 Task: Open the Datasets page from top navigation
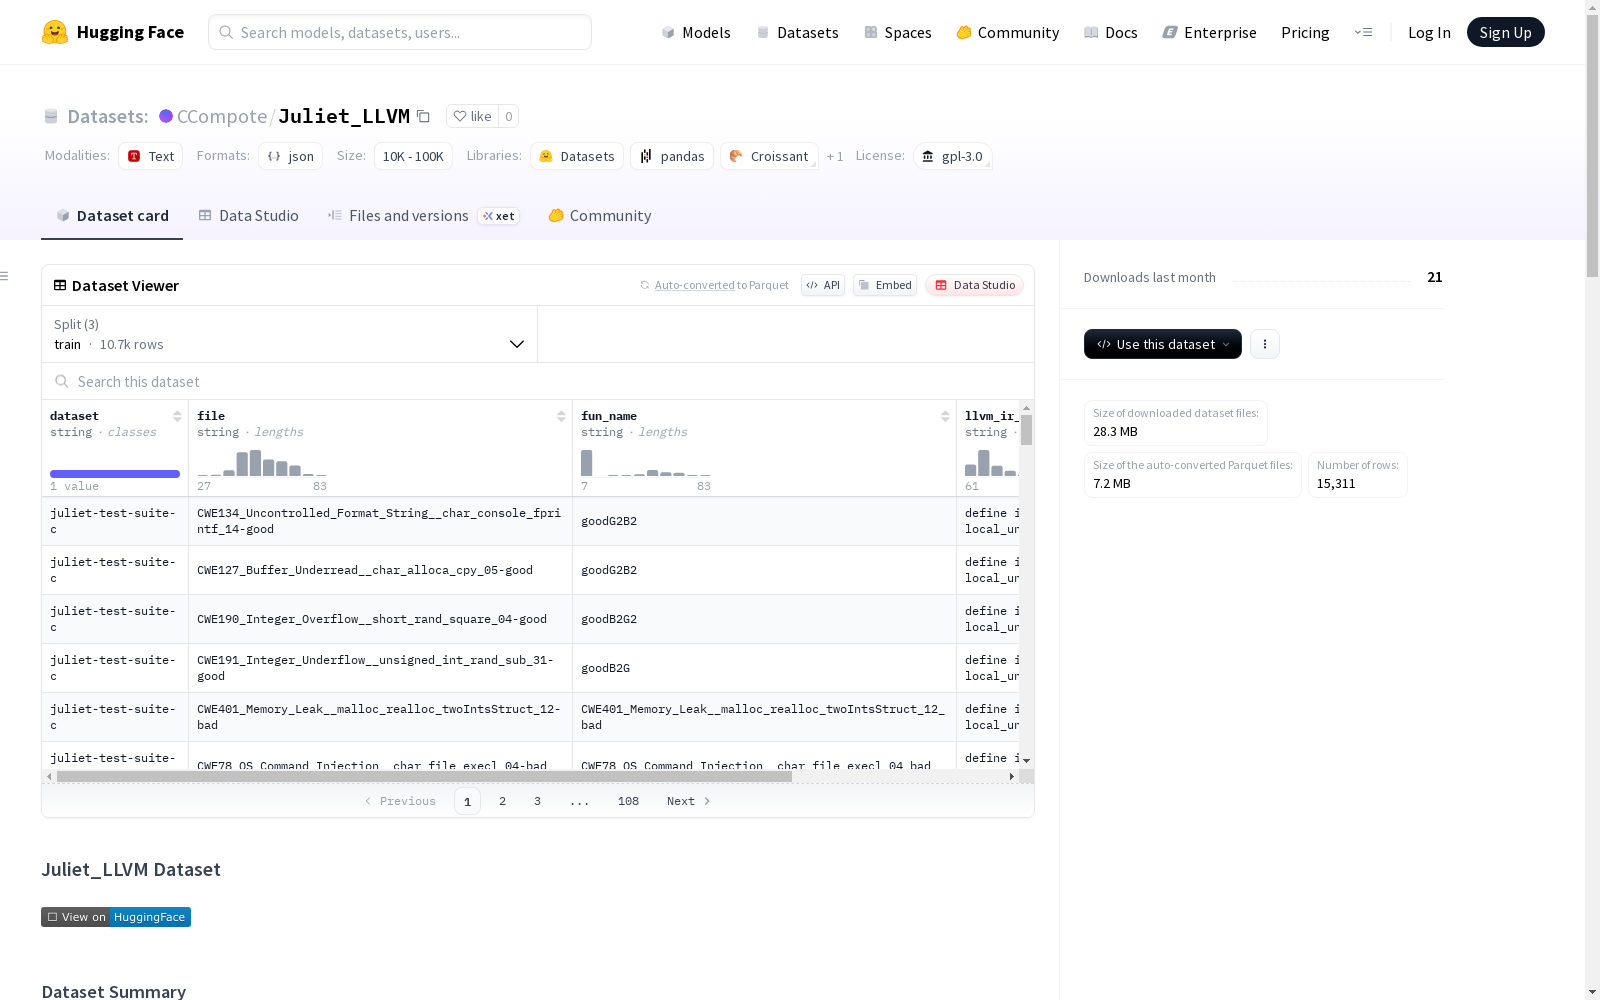pos(797,32)
